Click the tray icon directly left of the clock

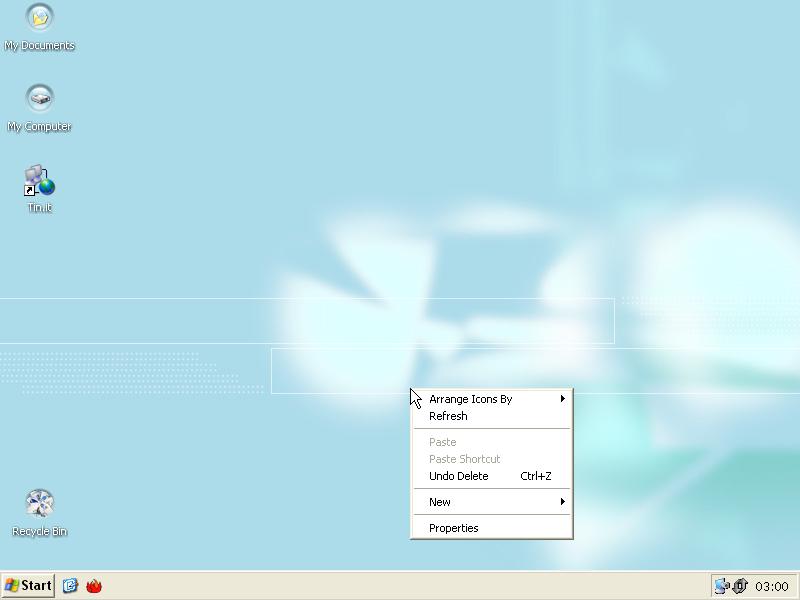point(740,586)
